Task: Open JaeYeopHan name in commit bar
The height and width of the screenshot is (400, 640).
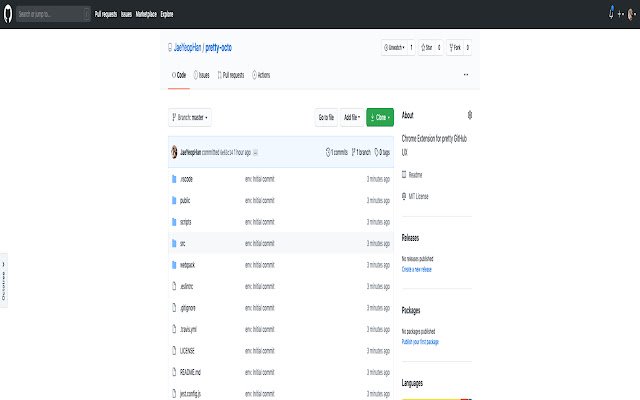Action: (x=191, y=152)
